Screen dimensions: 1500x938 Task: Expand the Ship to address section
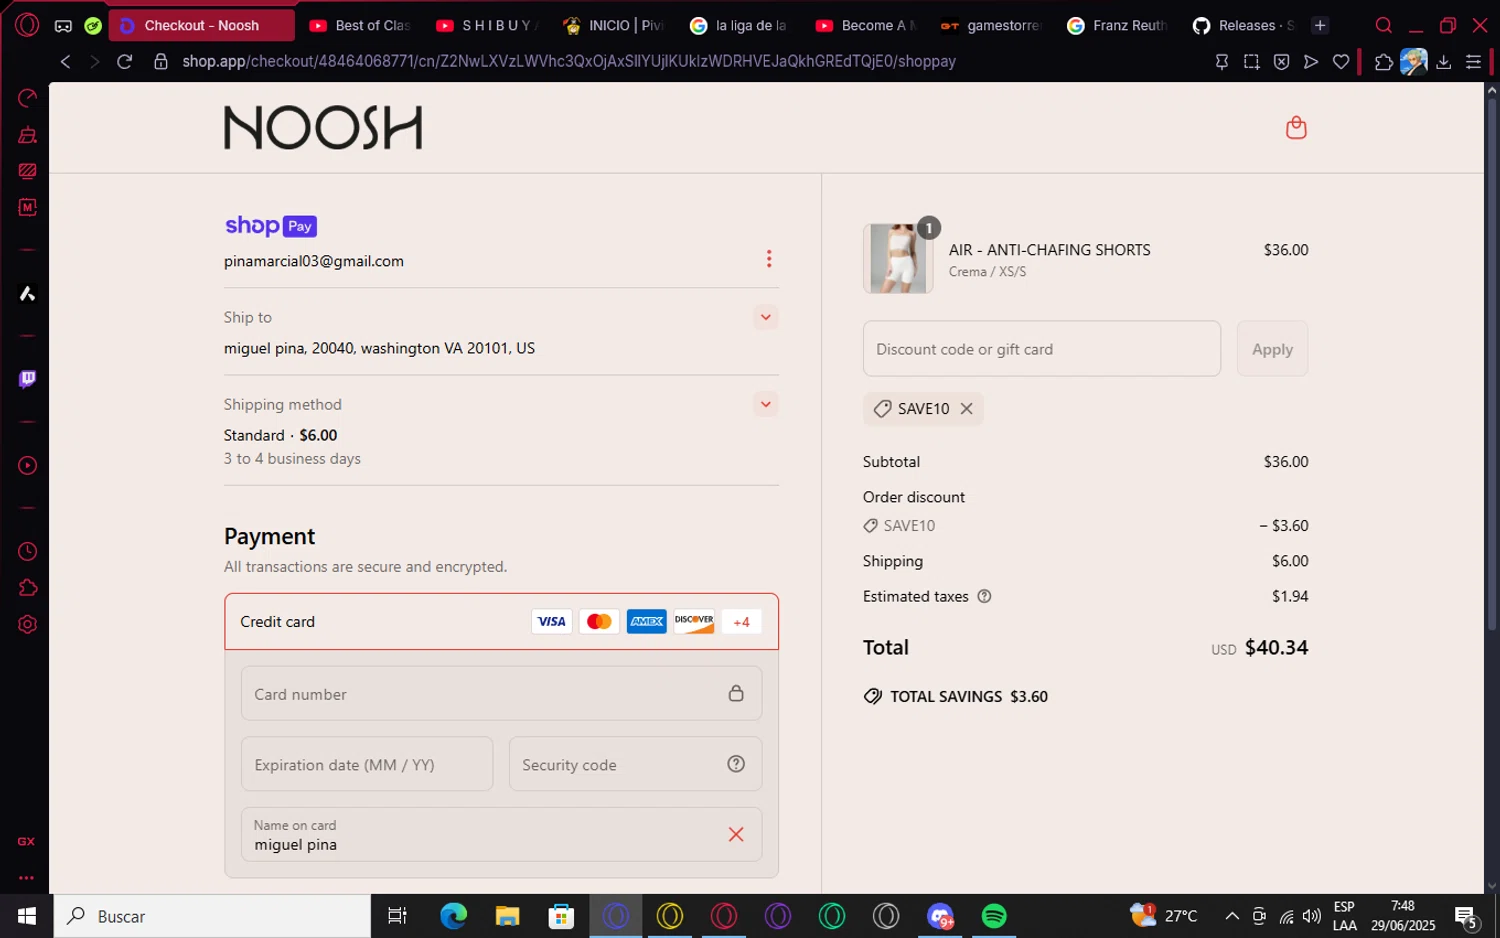click(x=765, y=317)
